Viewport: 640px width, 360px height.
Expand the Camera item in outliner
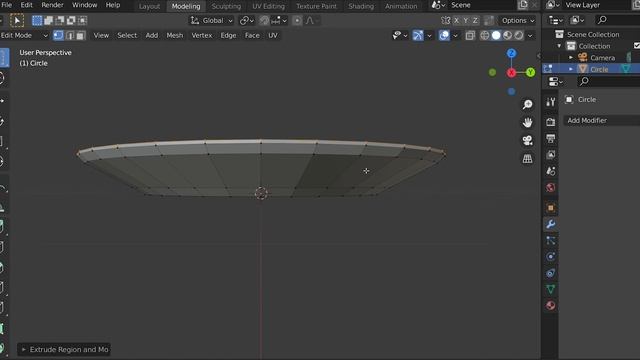pyautogui.click(x=571, y=58)
